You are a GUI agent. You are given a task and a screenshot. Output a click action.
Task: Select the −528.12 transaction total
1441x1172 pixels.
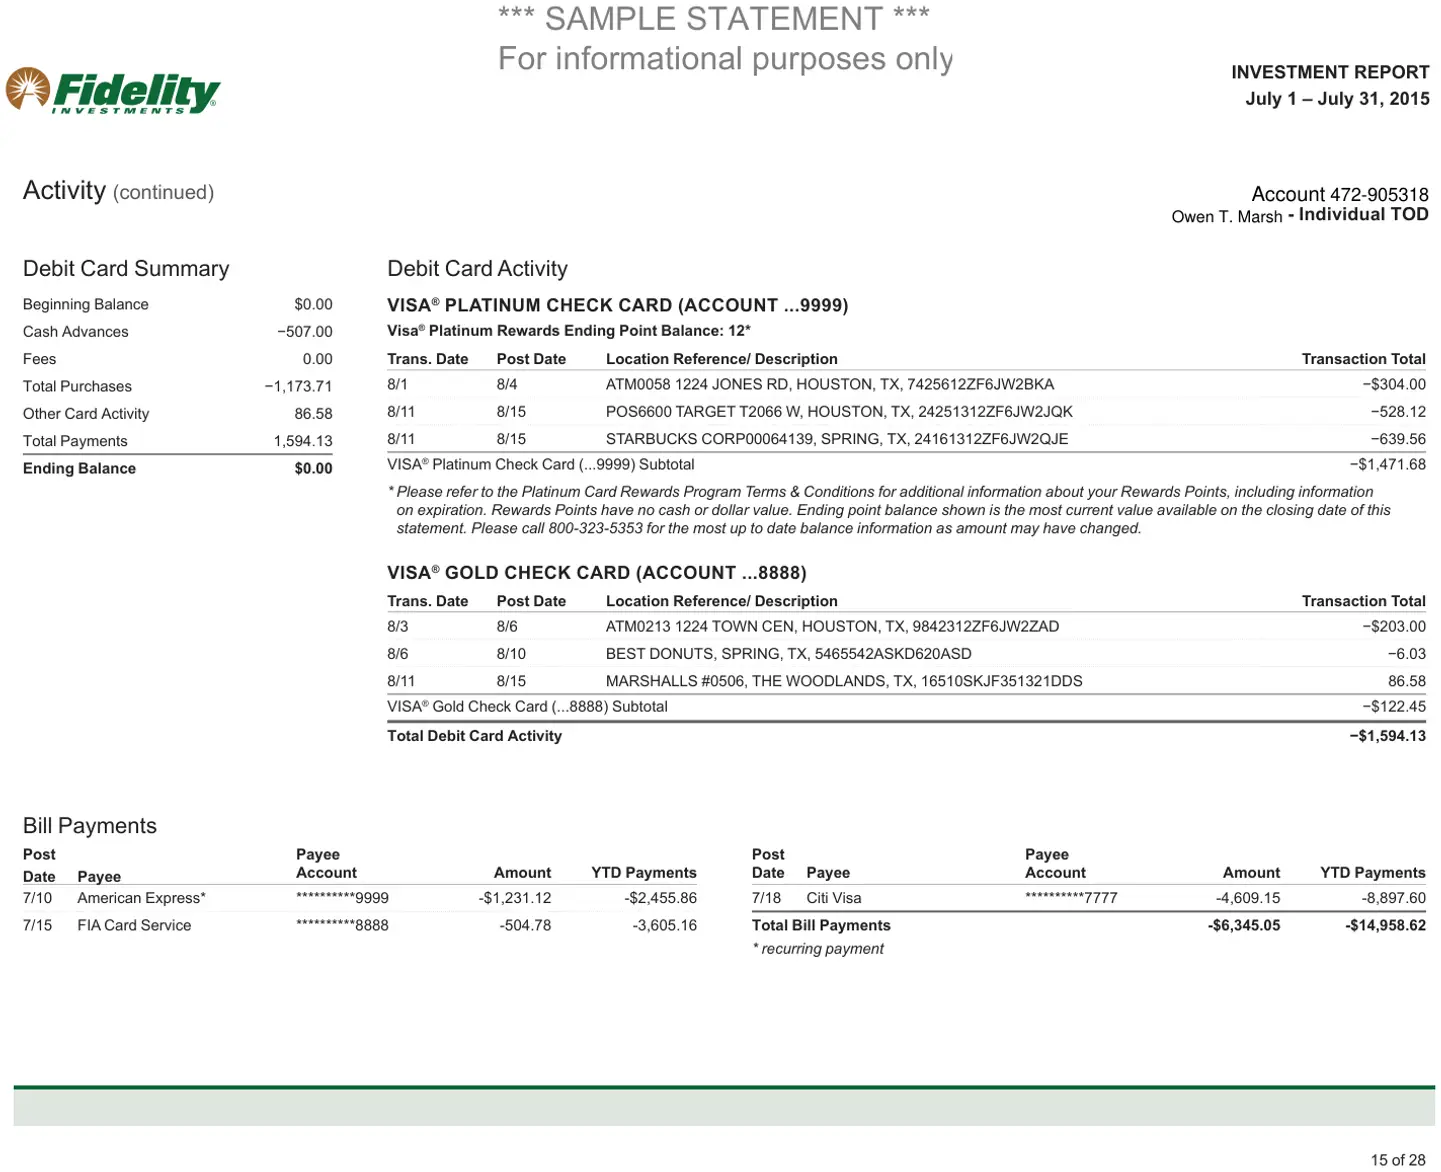(x=1398, y=411)
